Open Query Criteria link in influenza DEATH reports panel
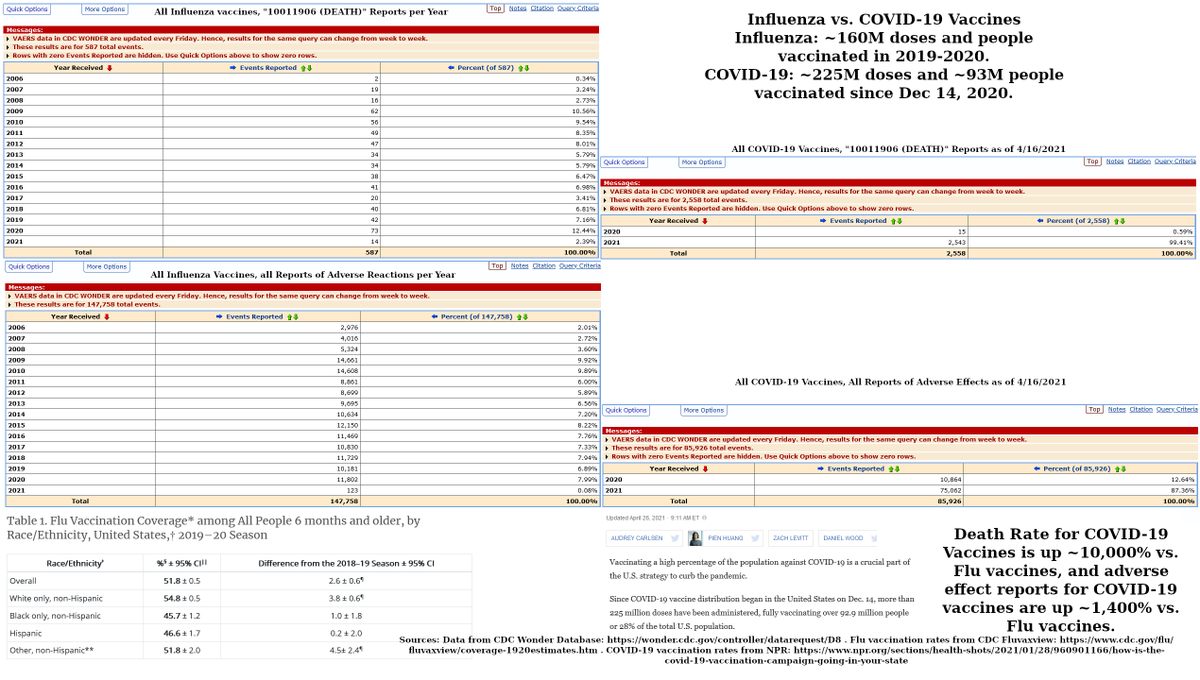This screenshot has height=680, width=1200. coord(580,8)
